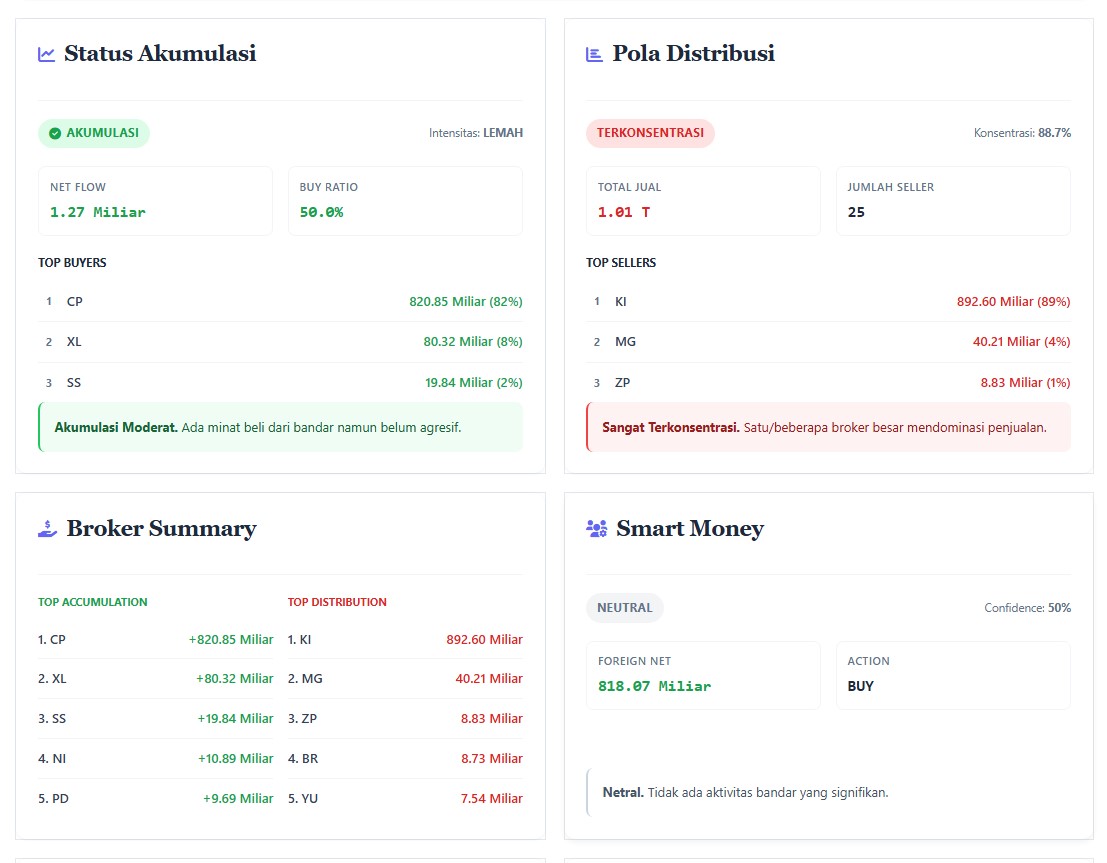This screenshot has width=1107, height=863.
Task: Click the Smart Money users icon
Action: pos(597,529)
